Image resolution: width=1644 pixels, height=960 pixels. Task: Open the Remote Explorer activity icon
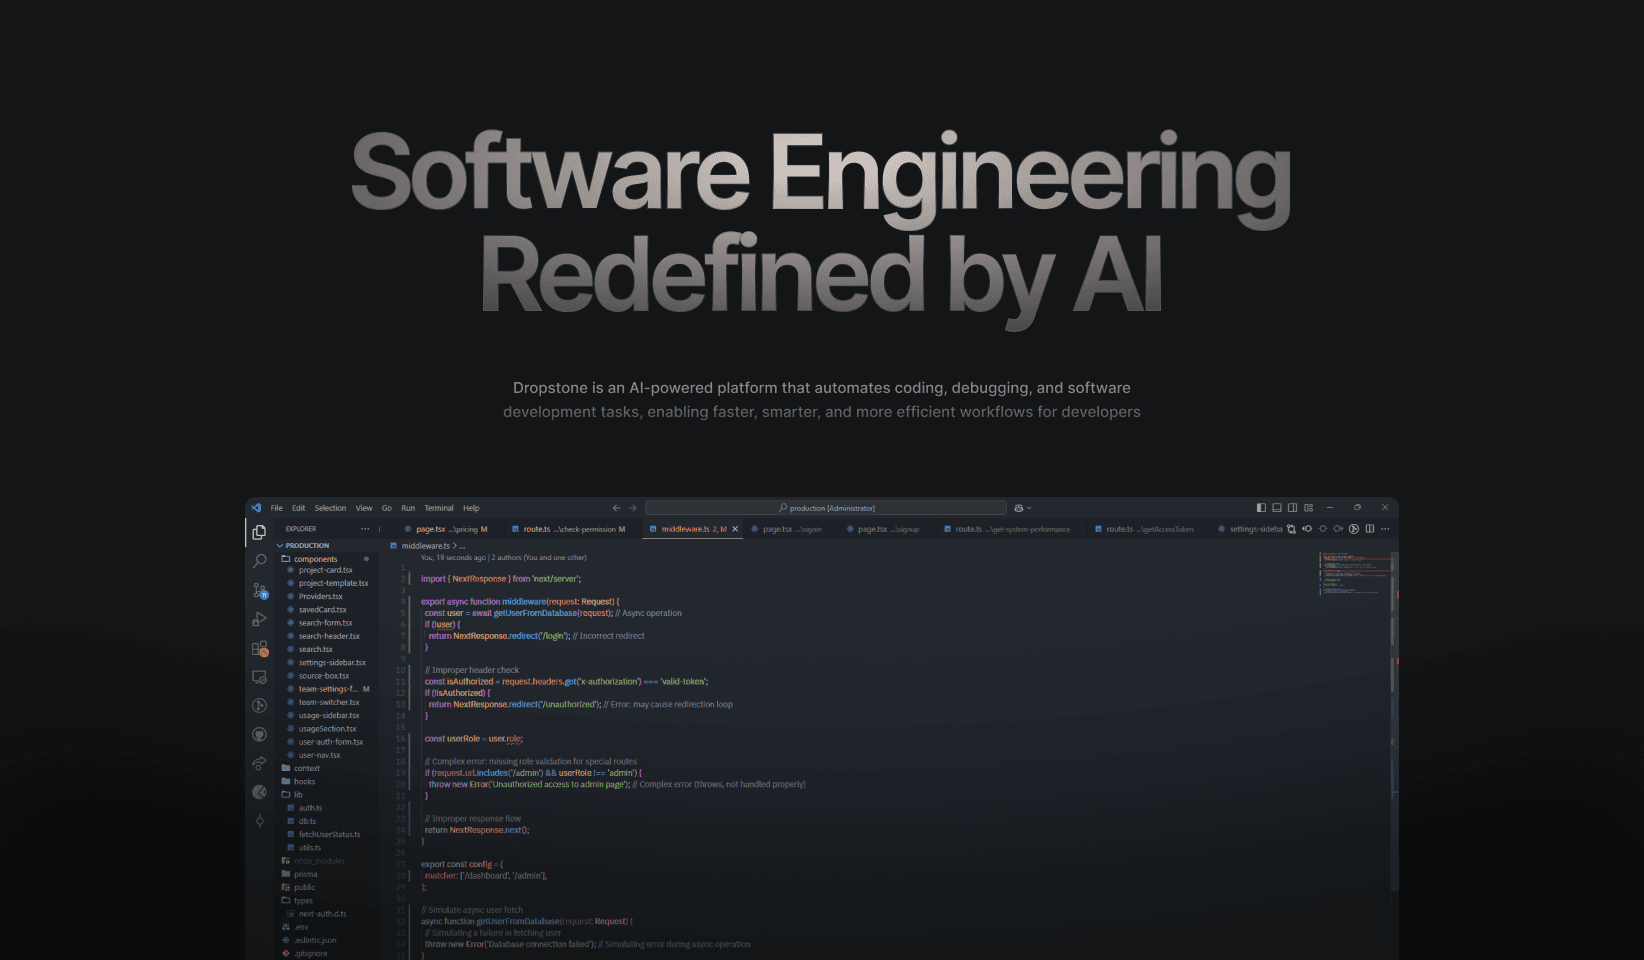259,677
